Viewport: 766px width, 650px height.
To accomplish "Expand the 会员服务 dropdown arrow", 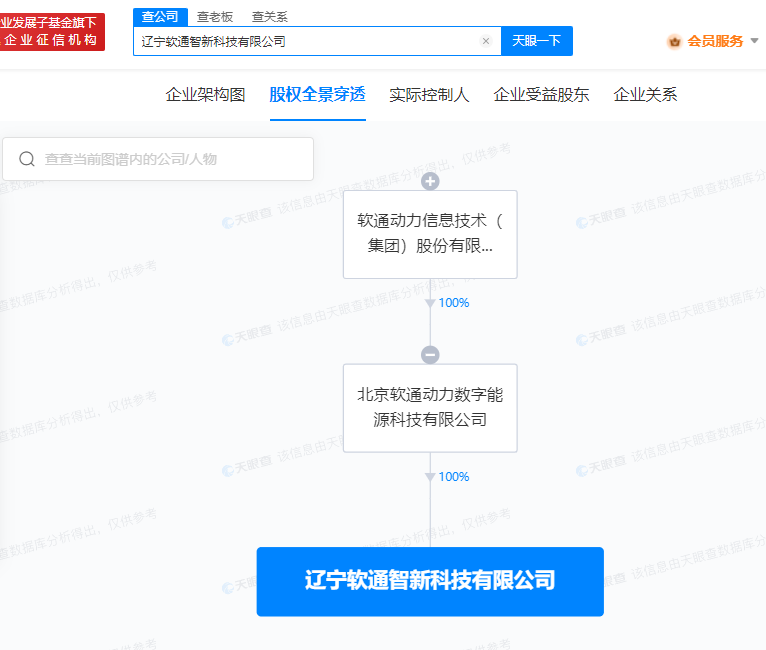I will tap(754, 41).
